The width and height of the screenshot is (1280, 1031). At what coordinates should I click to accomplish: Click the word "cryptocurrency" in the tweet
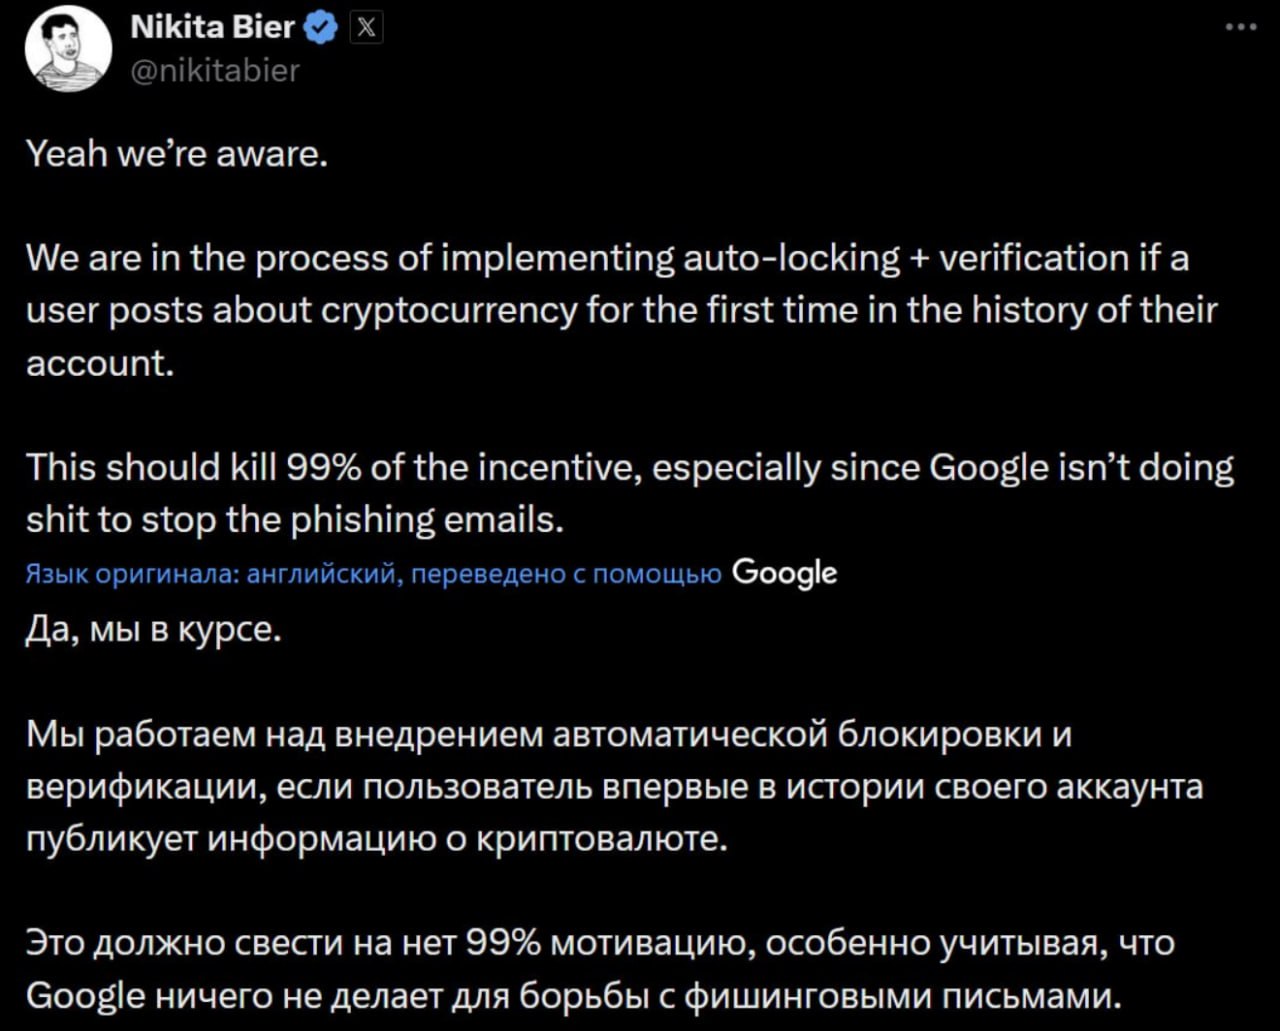(x=445, y=311)
